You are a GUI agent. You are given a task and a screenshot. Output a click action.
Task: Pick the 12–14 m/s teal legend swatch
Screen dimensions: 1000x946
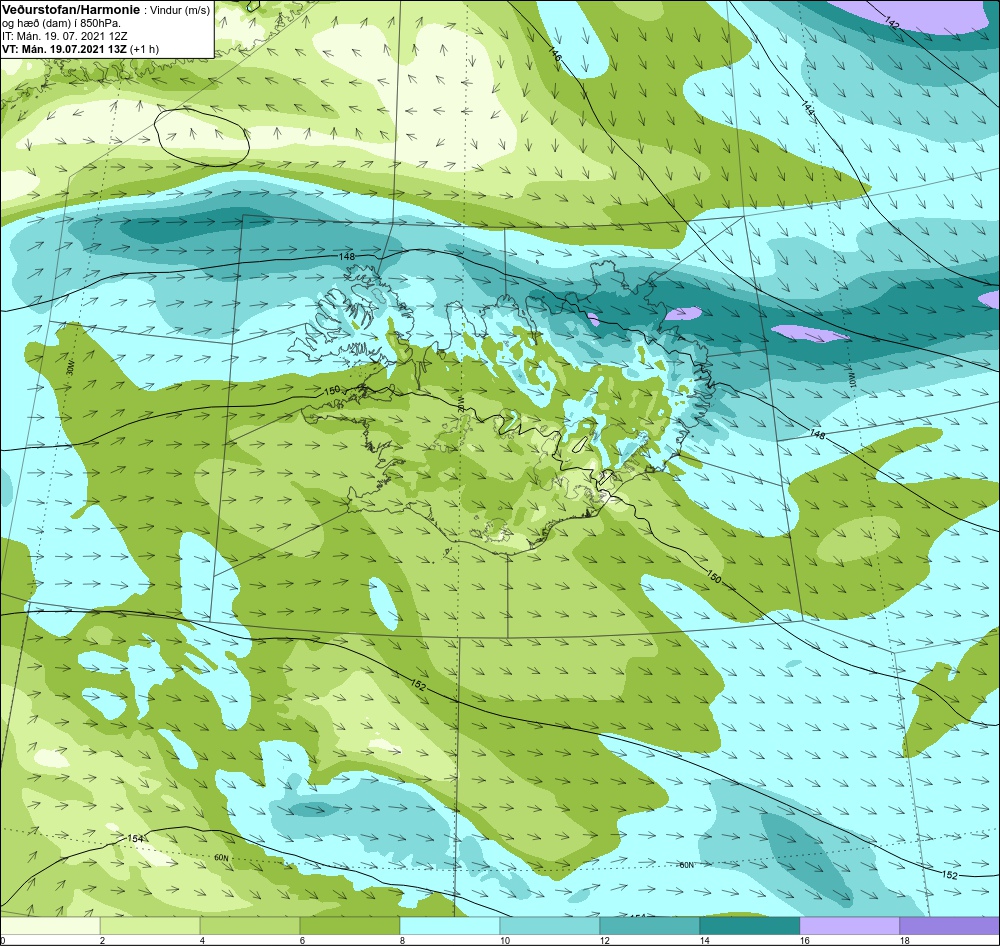point(650,925)
